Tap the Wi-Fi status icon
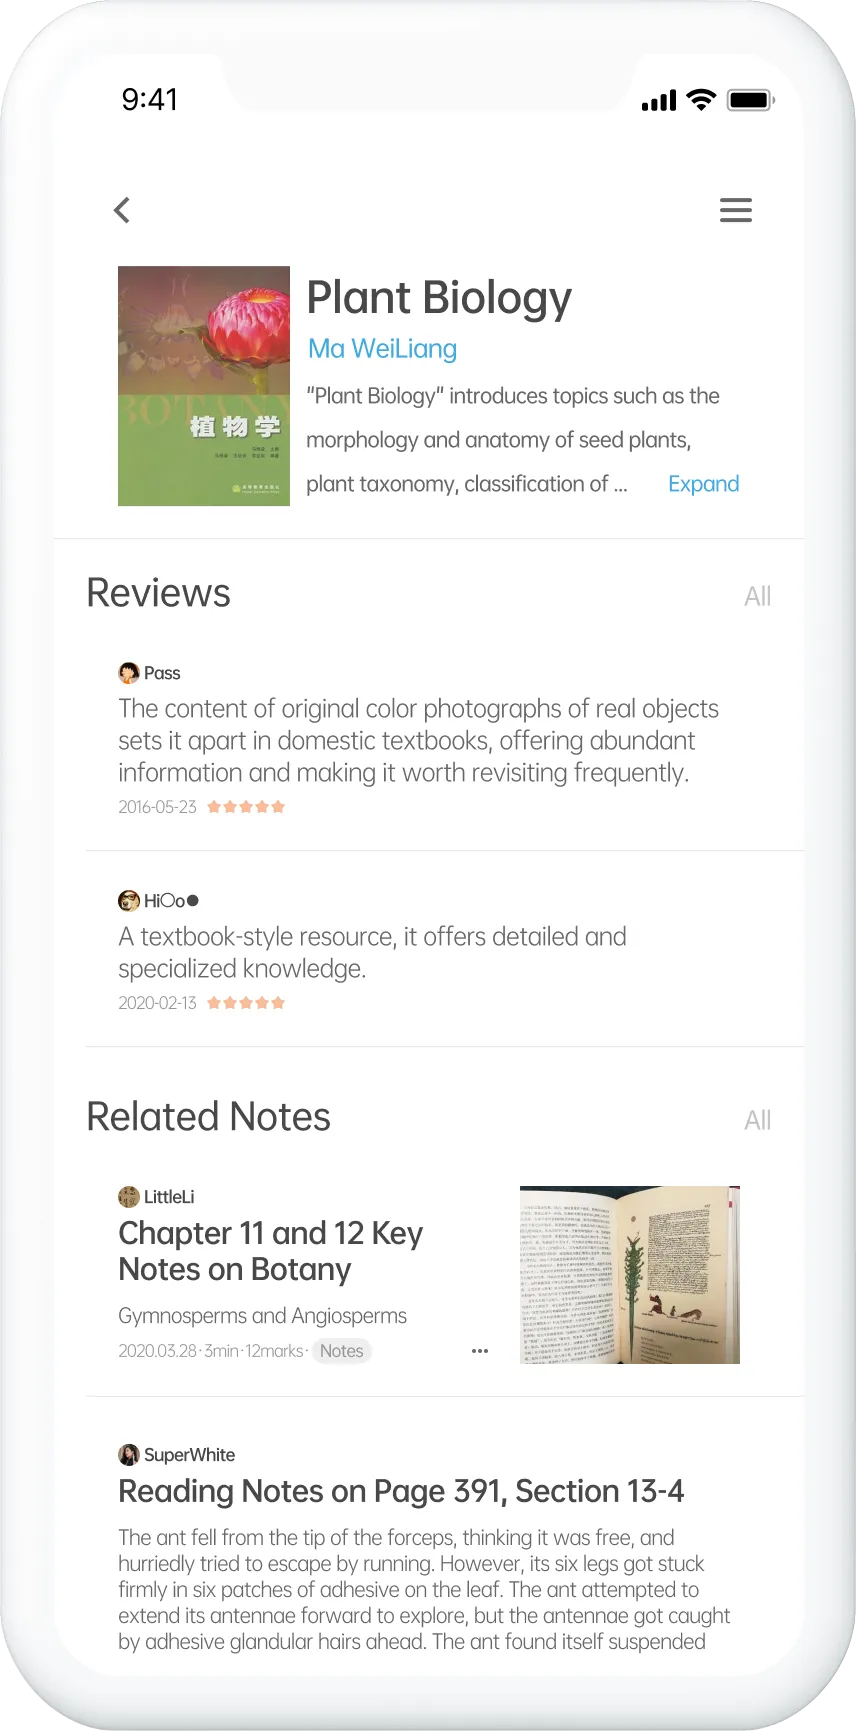 coord(702,100)
